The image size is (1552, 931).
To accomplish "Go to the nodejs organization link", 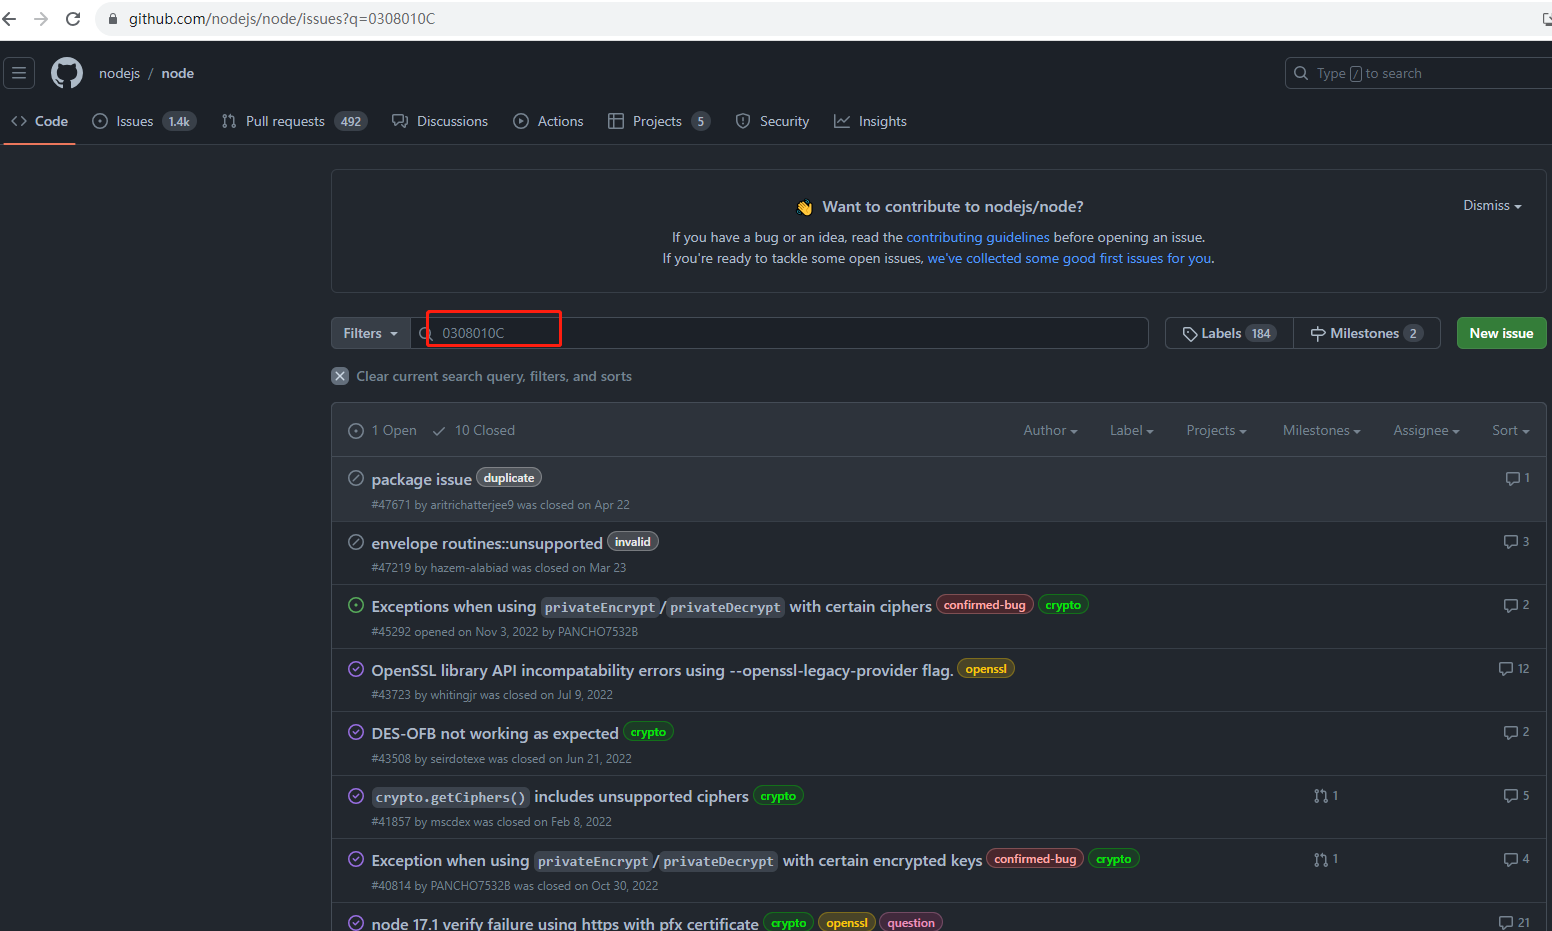I will pos(119,73).
